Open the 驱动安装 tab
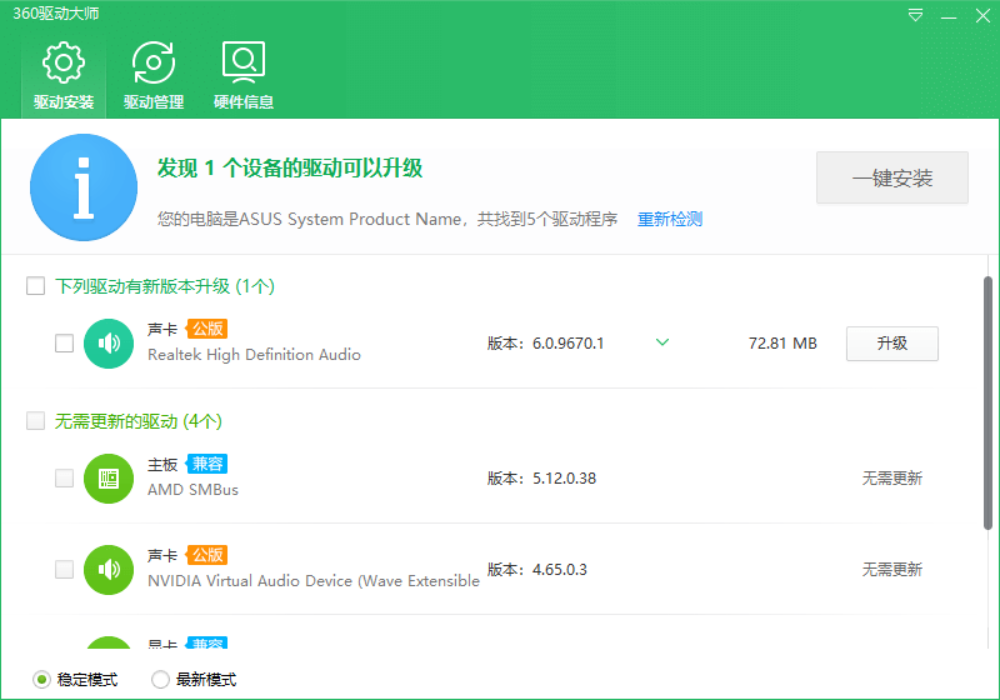1000x700 pixels. point(64,75)
